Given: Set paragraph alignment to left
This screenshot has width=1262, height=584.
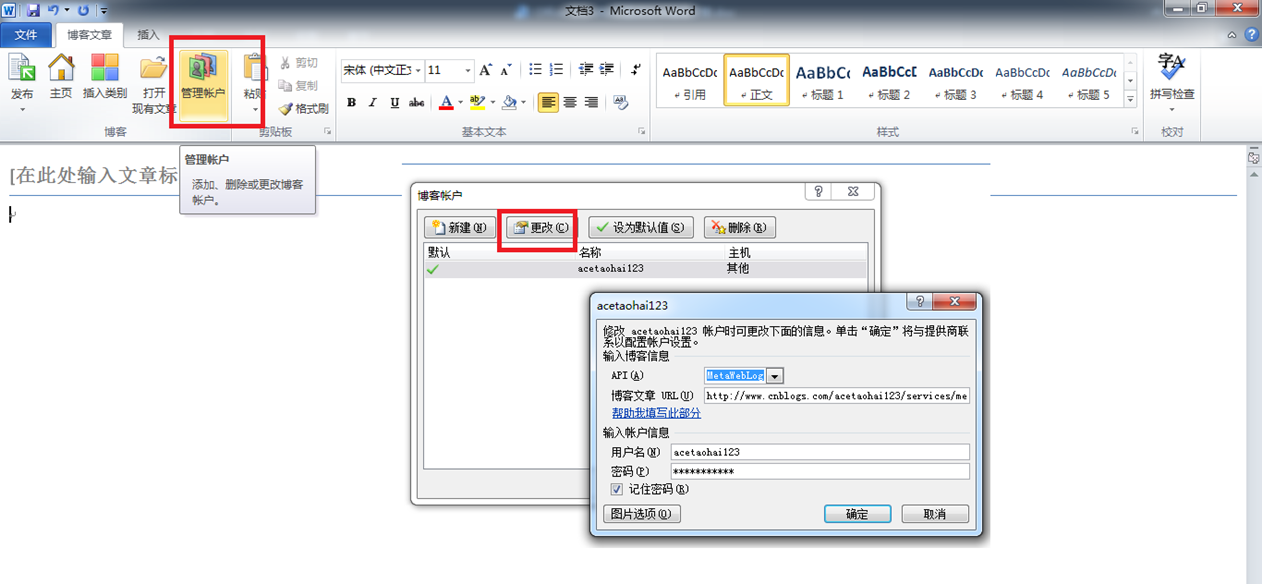Looking at the screenshot, I should click(548, 102).
